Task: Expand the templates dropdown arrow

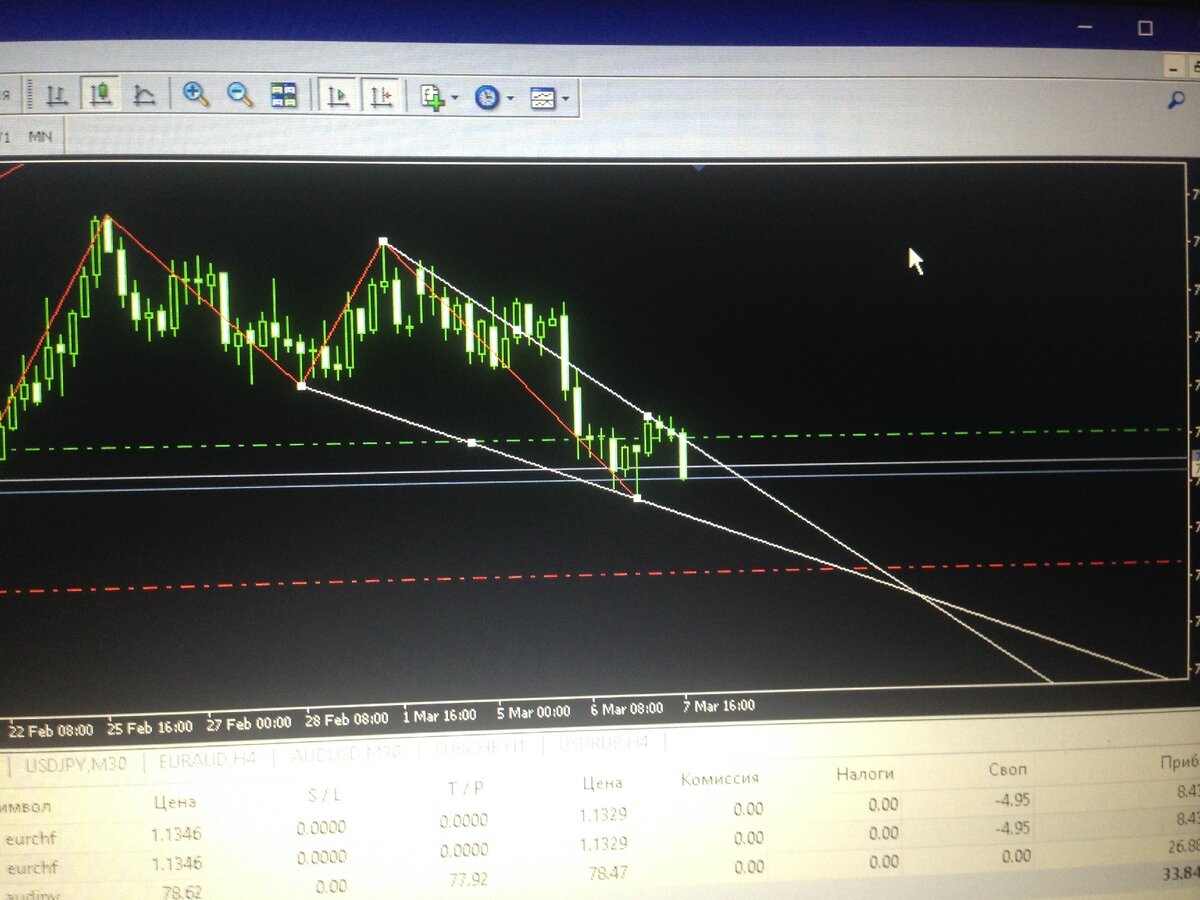Action: click(566, 99)
